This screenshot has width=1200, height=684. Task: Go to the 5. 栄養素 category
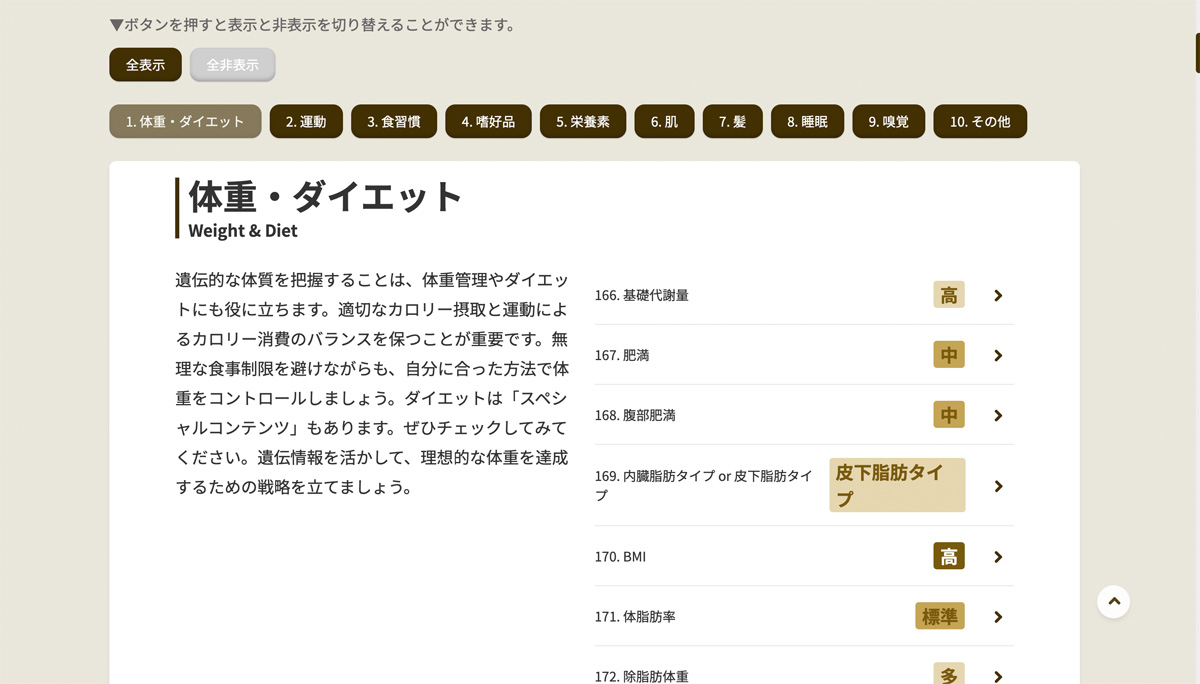582,122
